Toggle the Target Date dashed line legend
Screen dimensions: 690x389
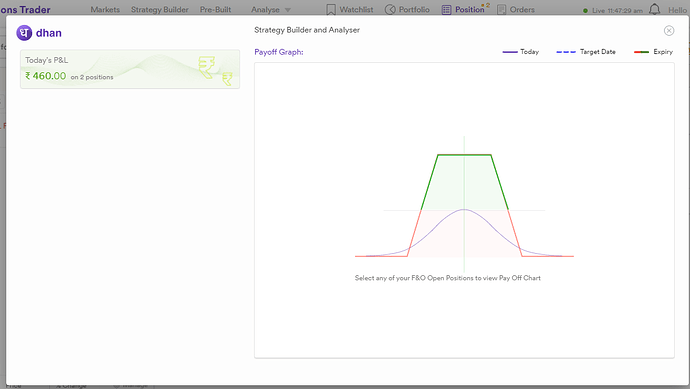tap(586, 52)
